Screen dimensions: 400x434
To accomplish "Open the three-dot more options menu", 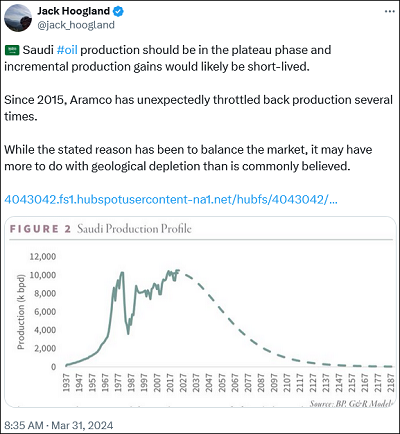I will [x=390, y=11].
